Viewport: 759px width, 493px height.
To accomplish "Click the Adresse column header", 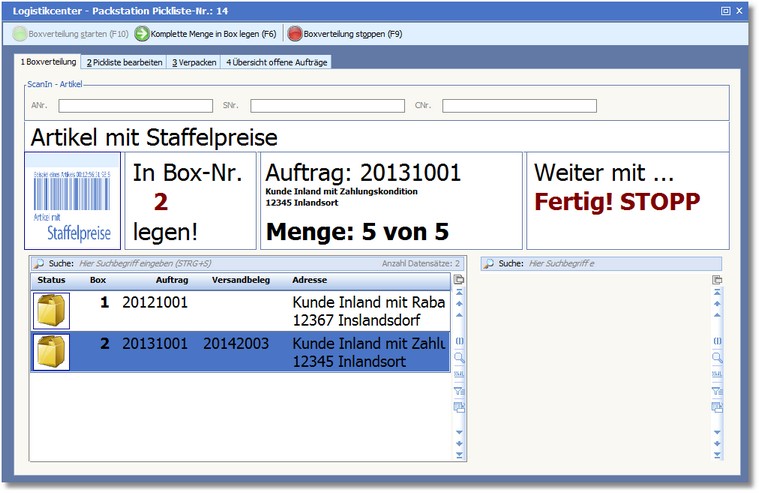I will [x=309, y=280].
